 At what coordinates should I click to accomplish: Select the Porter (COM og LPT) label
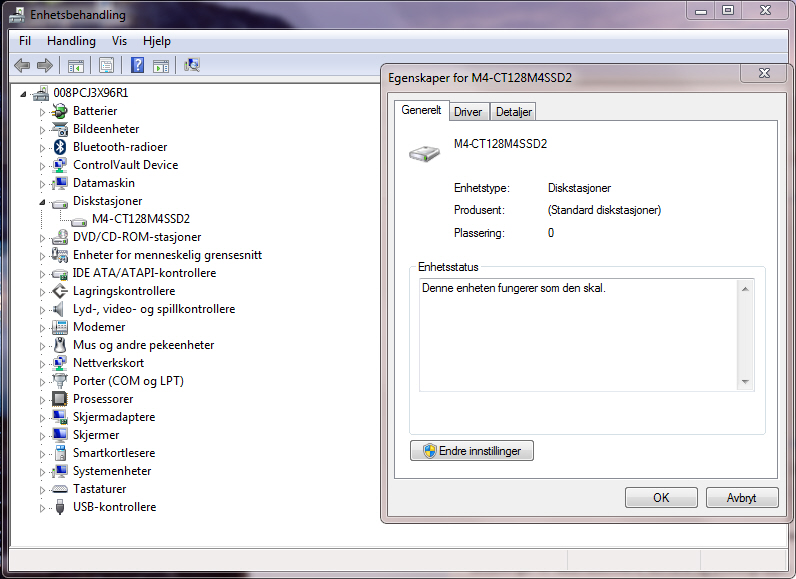pos(128,381)
